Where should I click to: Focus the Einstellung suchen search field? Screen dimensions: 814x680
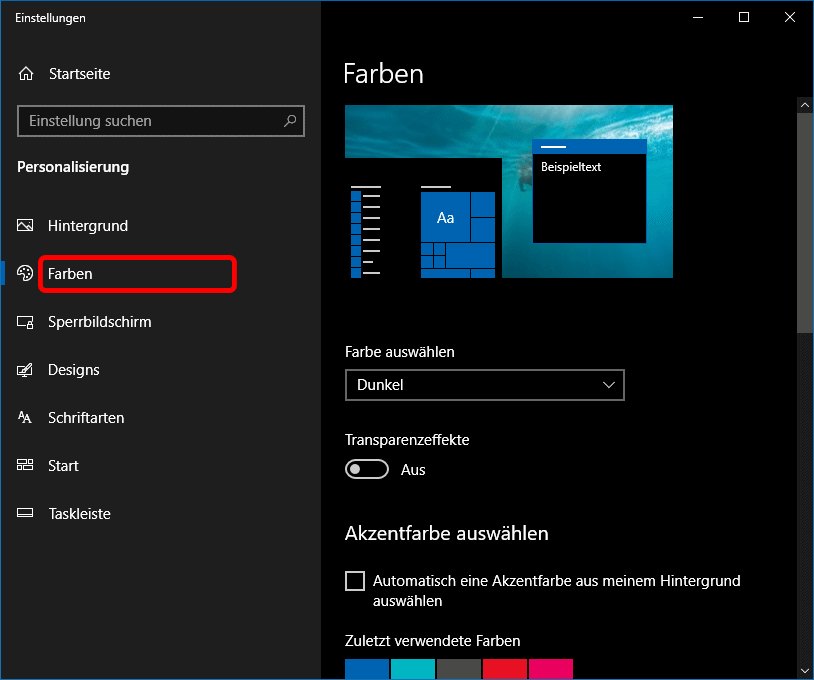[x=150, y=121]
